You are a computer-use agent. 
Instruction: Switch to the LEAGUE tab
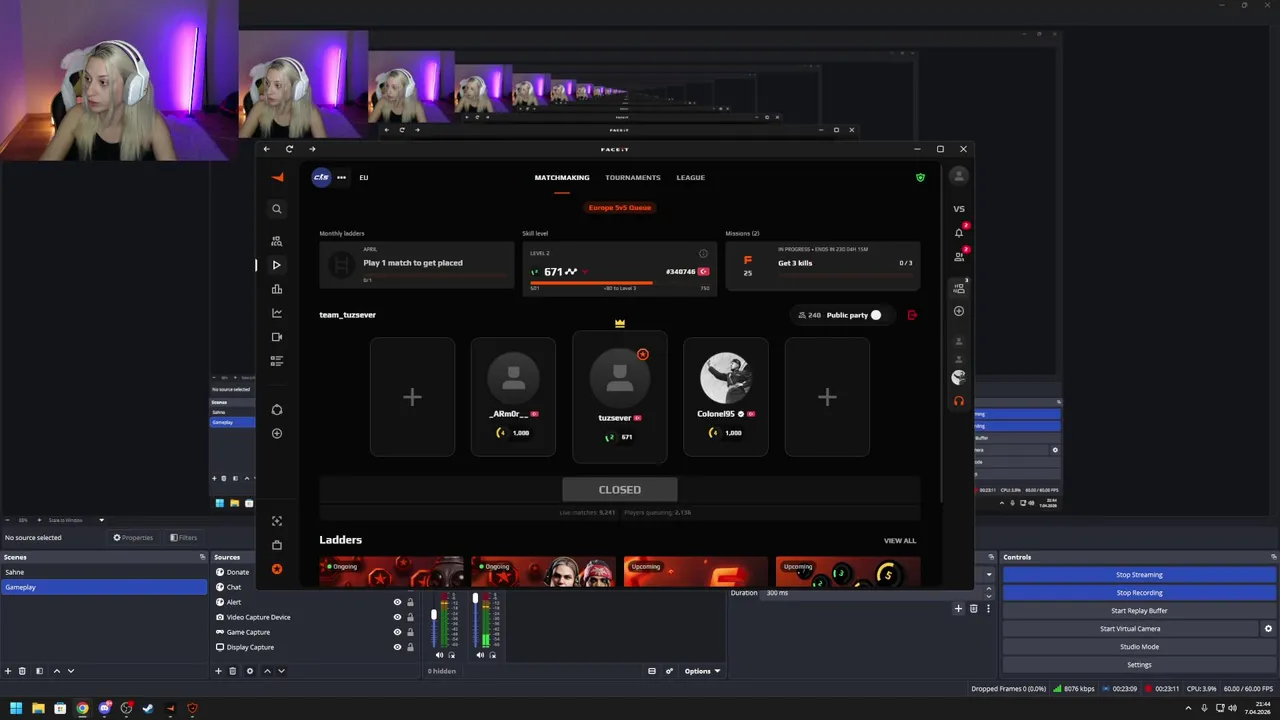[691, 178]
